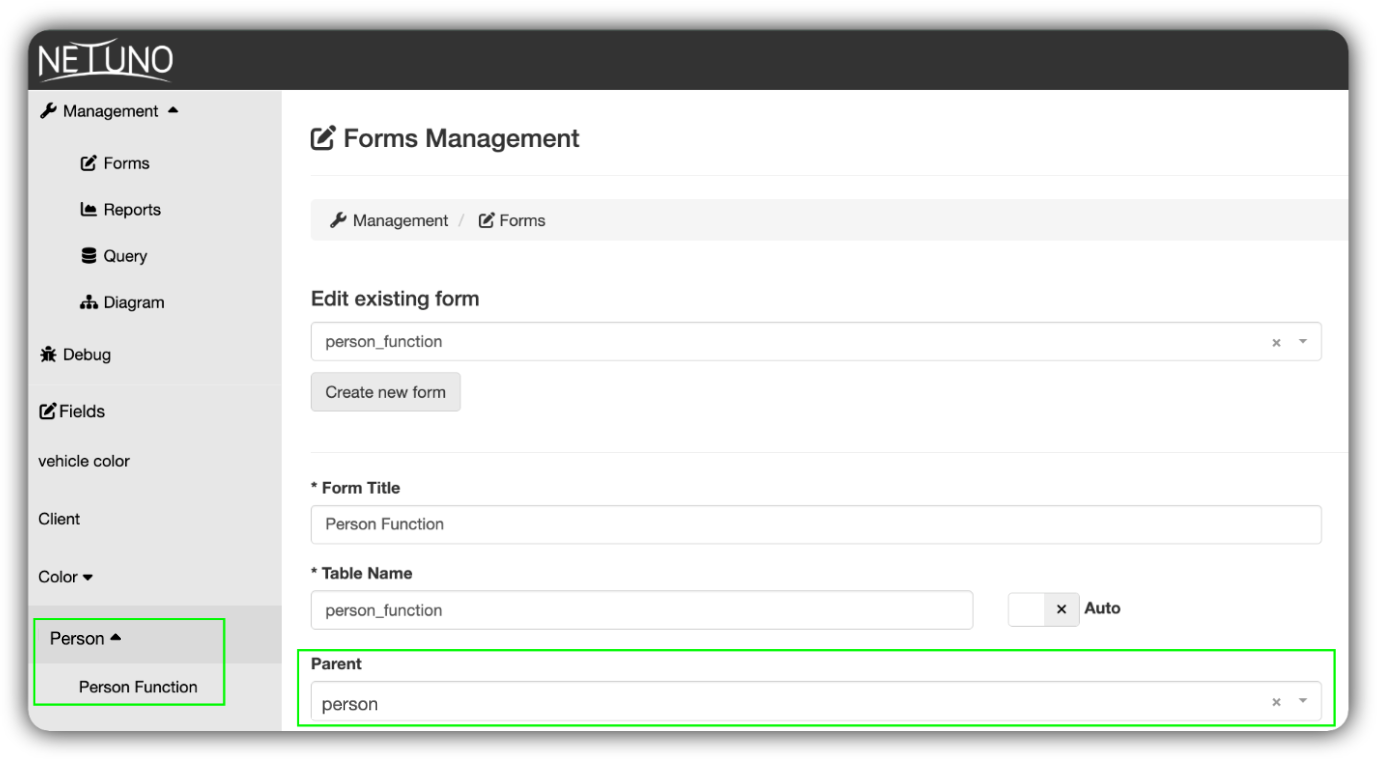
Task: Click Forms in the breadcrumb trail
Action: click(x=521, y=220)
